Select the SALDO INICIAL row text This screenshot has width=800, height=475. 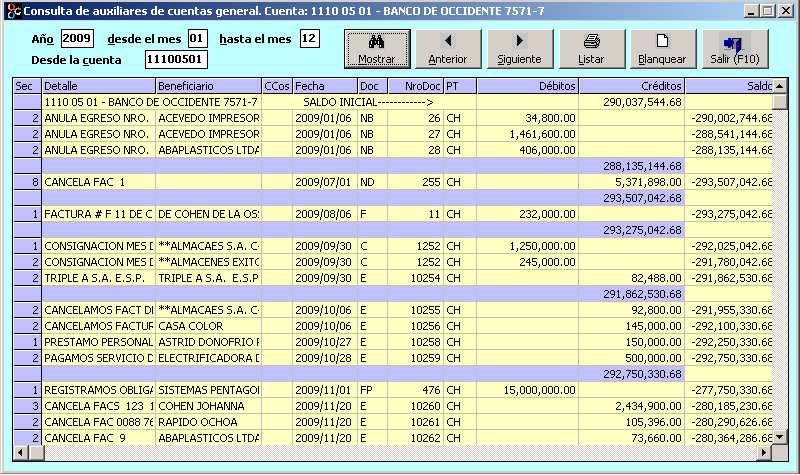point(368,102)
